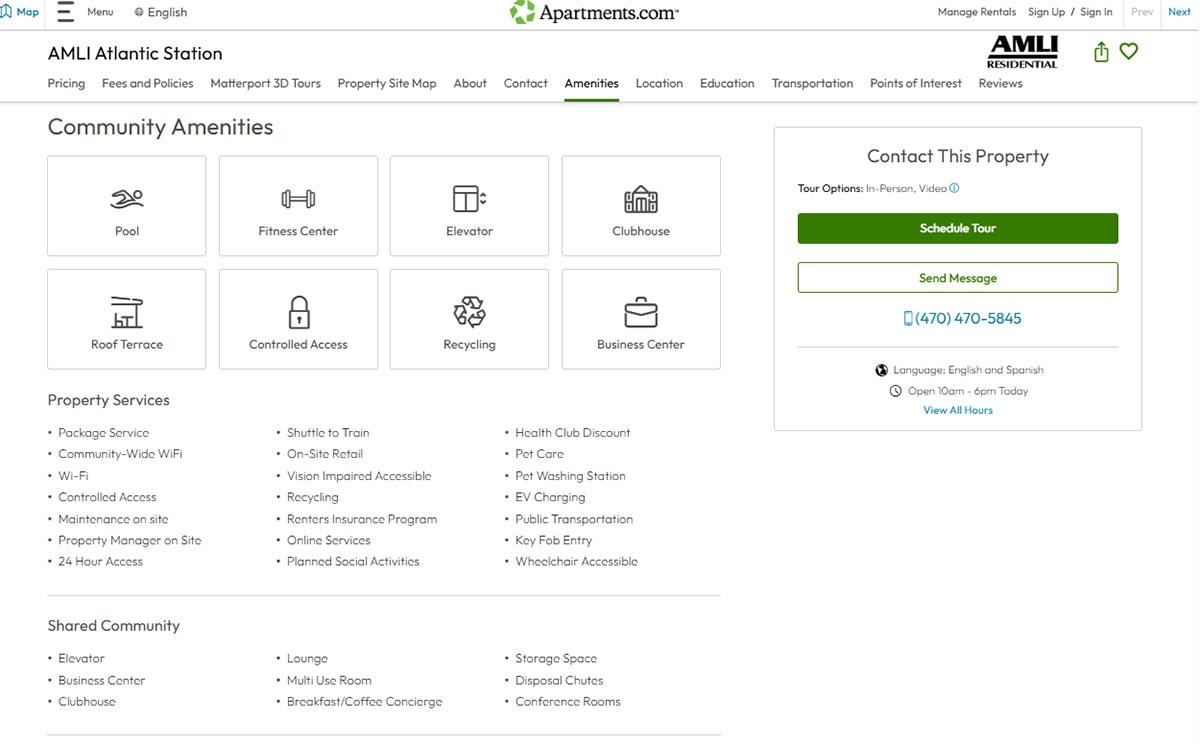Click the Pool swimmer icon
The image size is (1200, 744).
click(127, 199)
